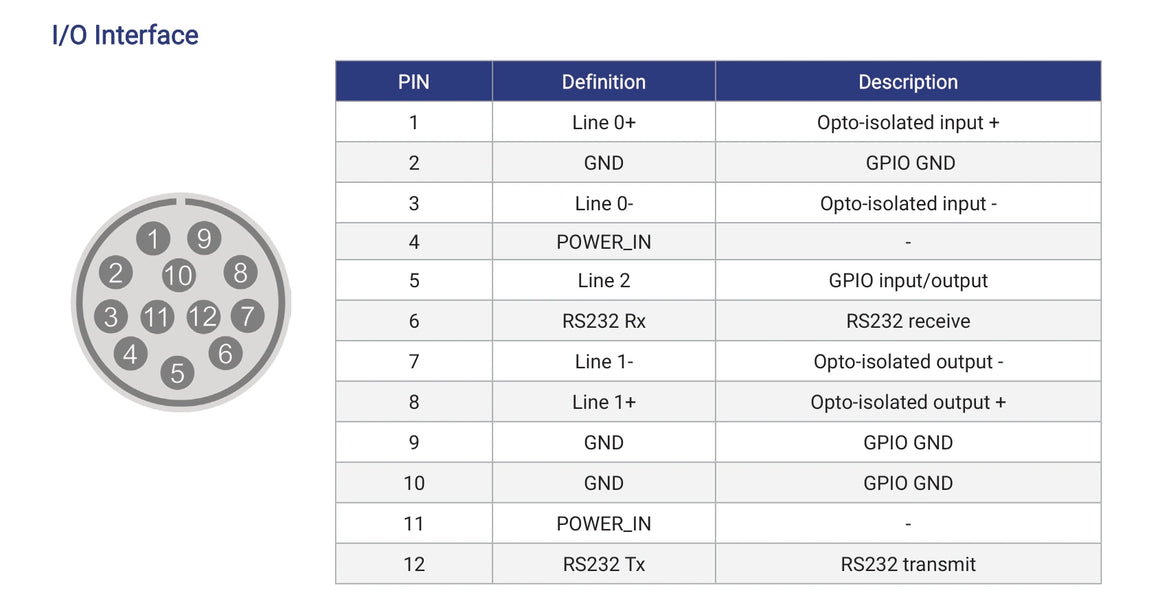Click the RS232 Rx definition cell
The image size is (1160, 615).
(604, 320)
